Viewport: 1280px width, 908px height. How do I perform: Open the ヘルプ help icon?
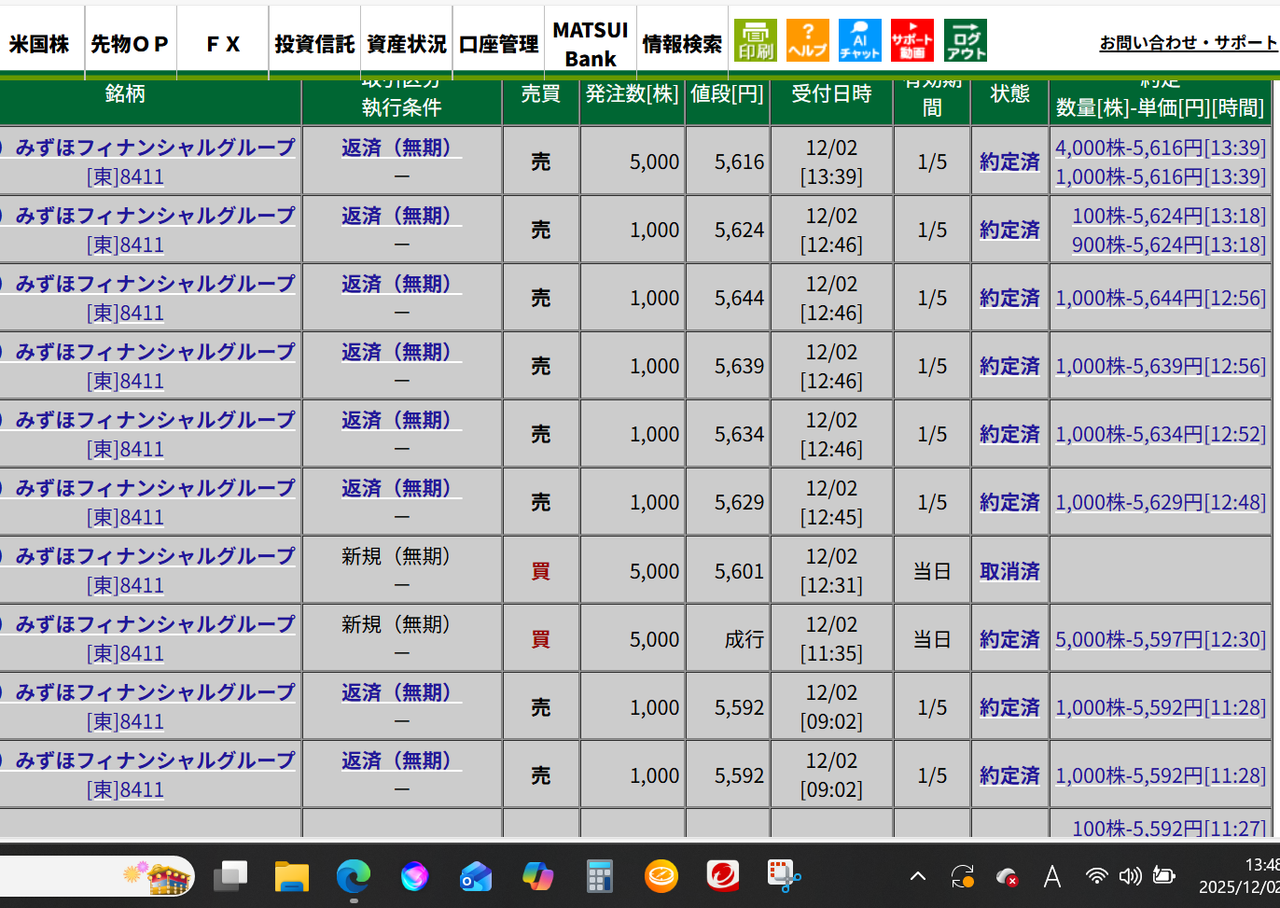(807, 40)
